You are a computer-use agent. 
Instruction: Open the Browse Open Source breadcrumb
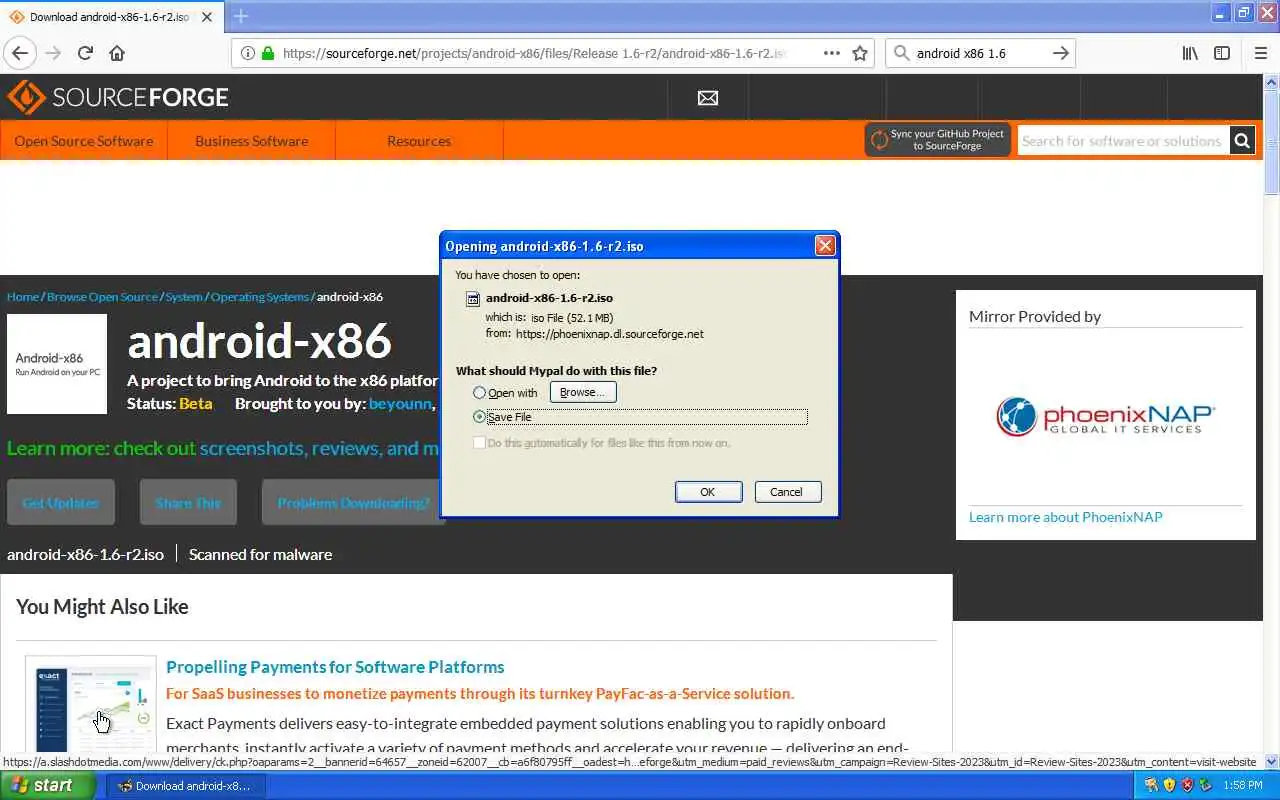tap(102, 297)
